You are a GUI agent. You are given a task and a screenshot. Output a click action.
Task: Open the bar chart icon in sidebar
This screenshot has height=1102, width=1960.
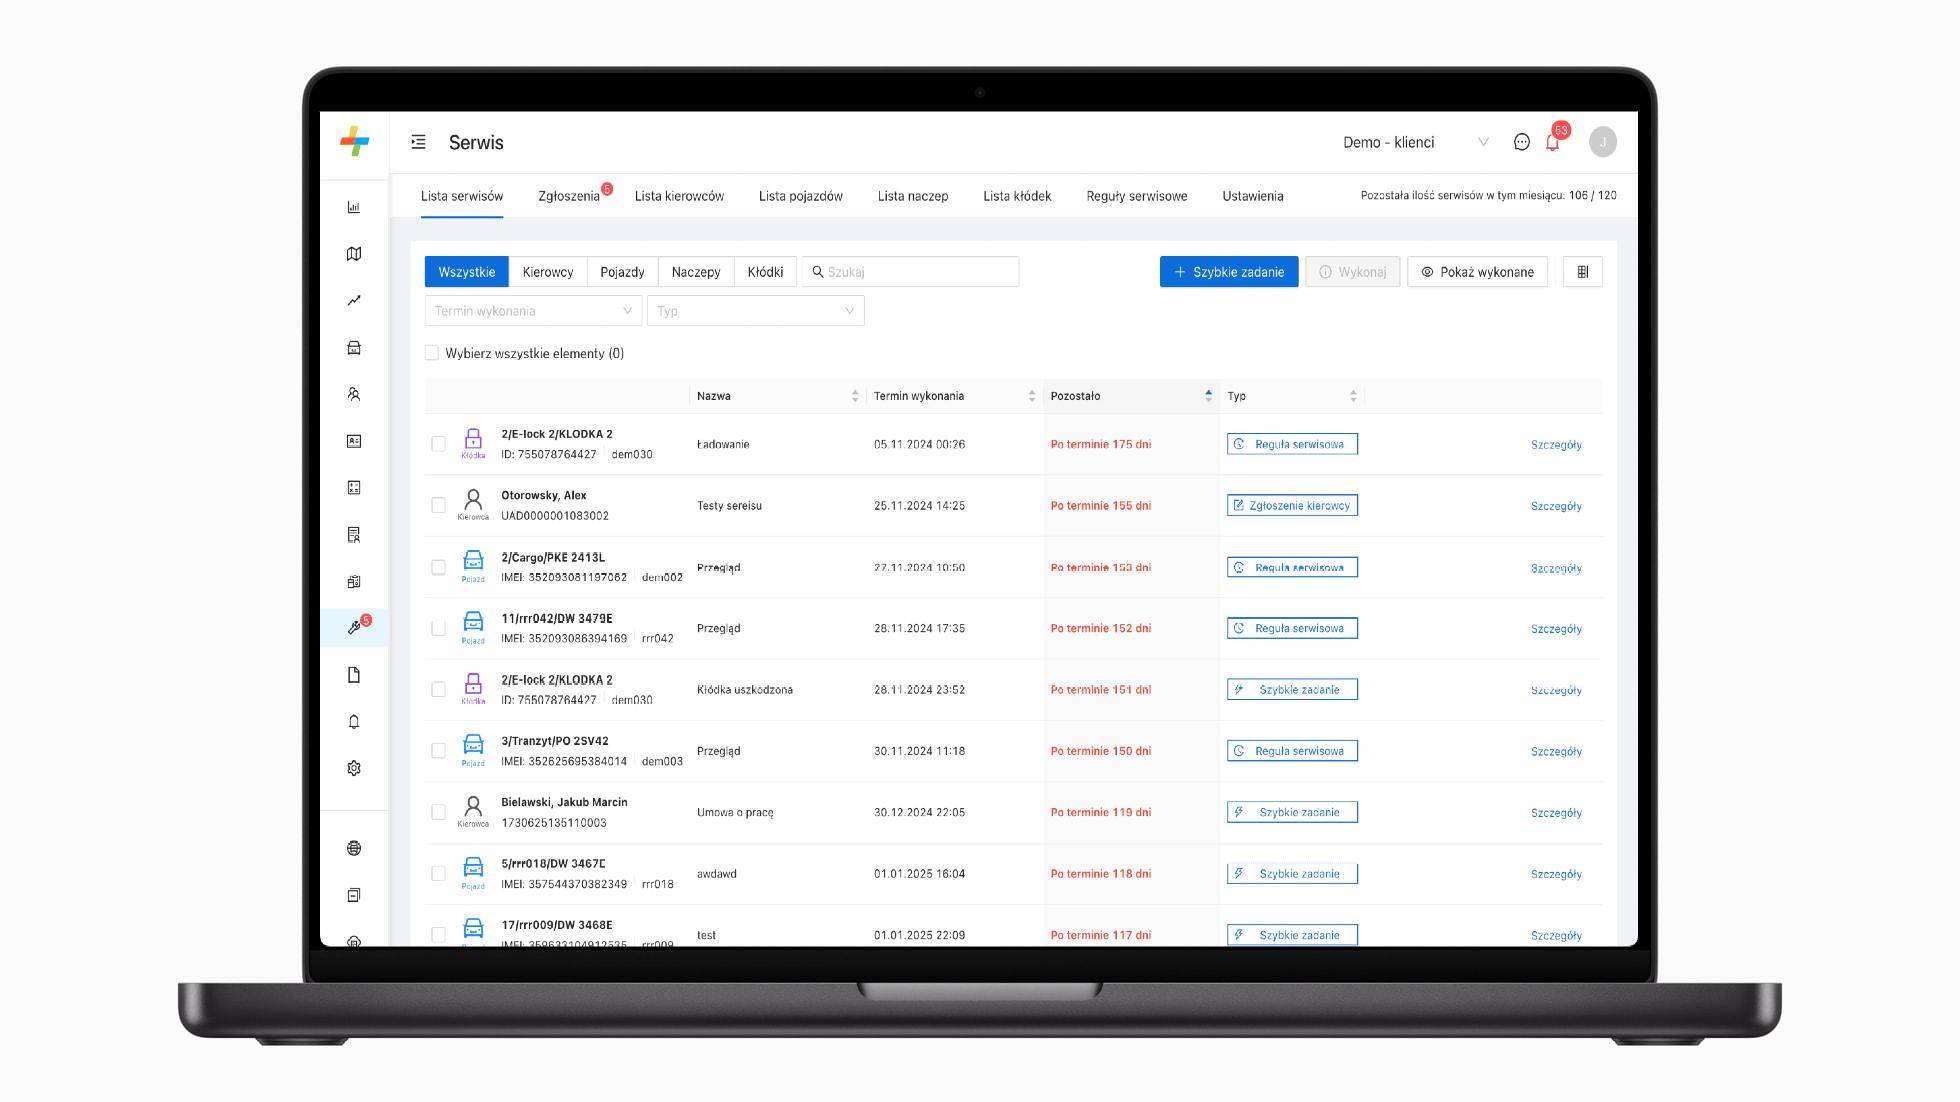pyautogui.click(x=354, y=207)
